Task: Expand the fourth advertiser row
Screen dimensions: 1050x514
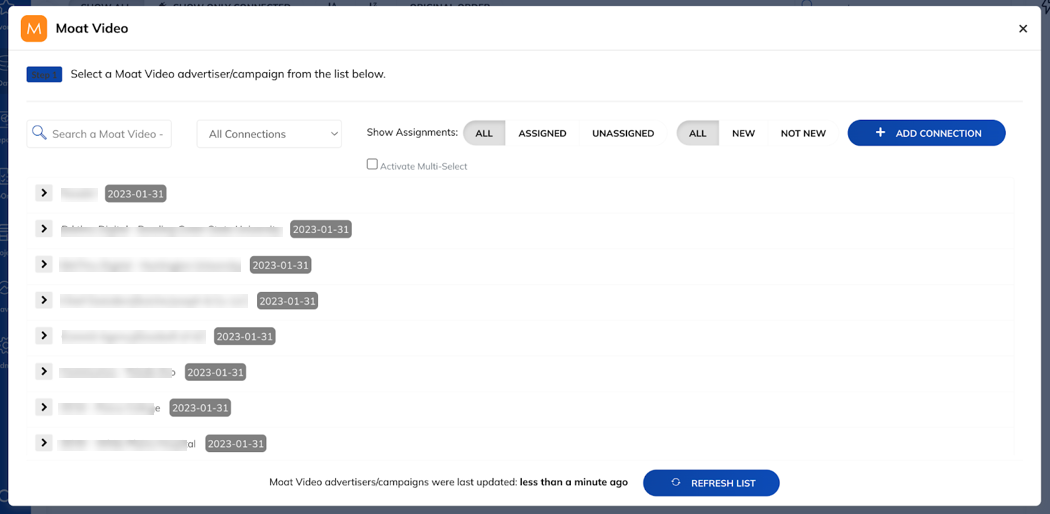Action: [44, 300]
